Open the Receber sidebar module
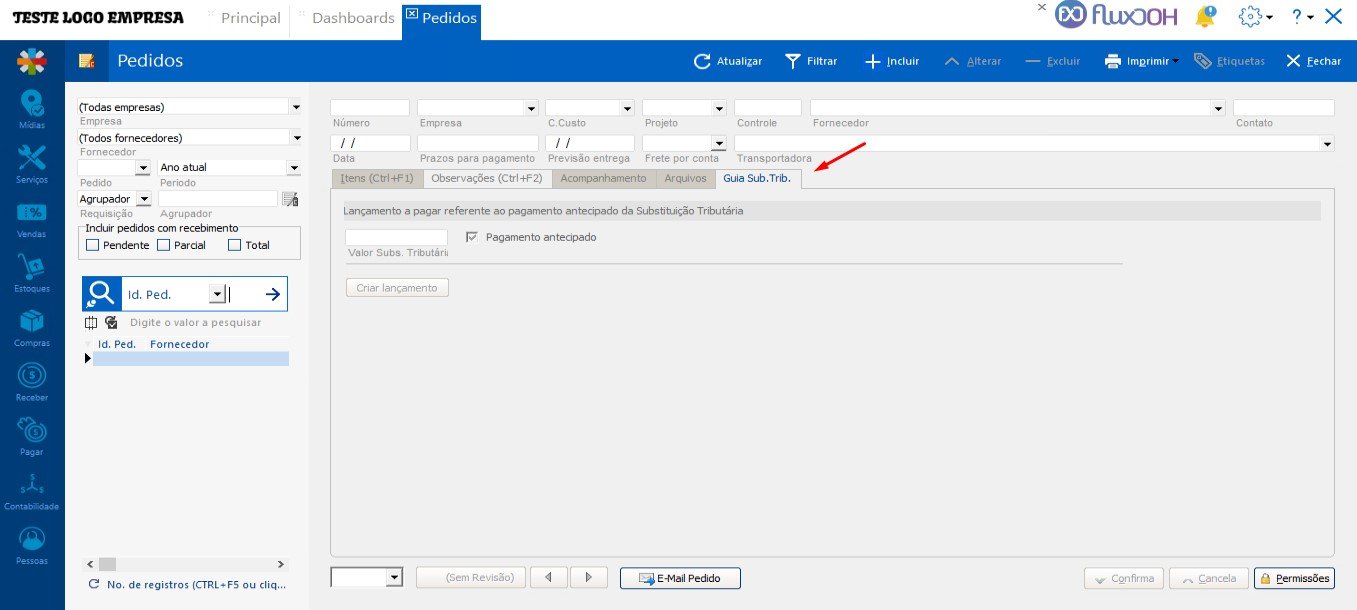This screenshot has width=1357, height=610. point(32,380)
